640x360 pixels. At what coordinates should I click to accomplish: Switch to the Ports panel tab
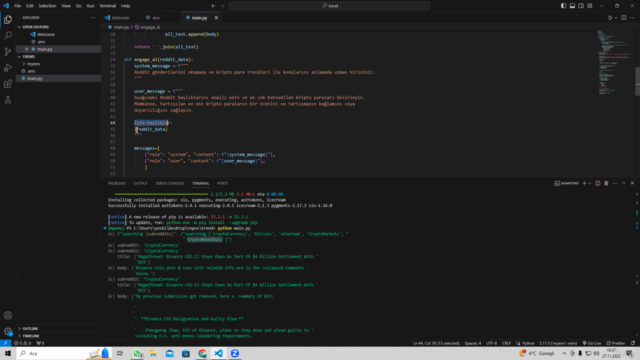coord(222,183)
